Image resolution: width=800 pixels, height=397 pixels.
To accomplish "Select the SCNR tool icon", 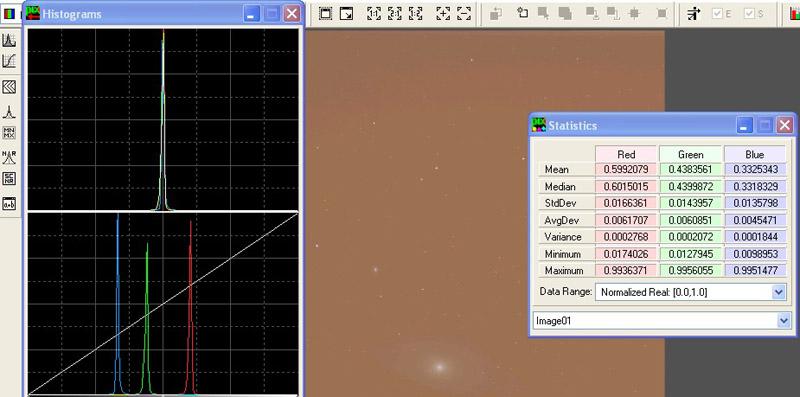I will pyautogui.click(x=9, y=179).
